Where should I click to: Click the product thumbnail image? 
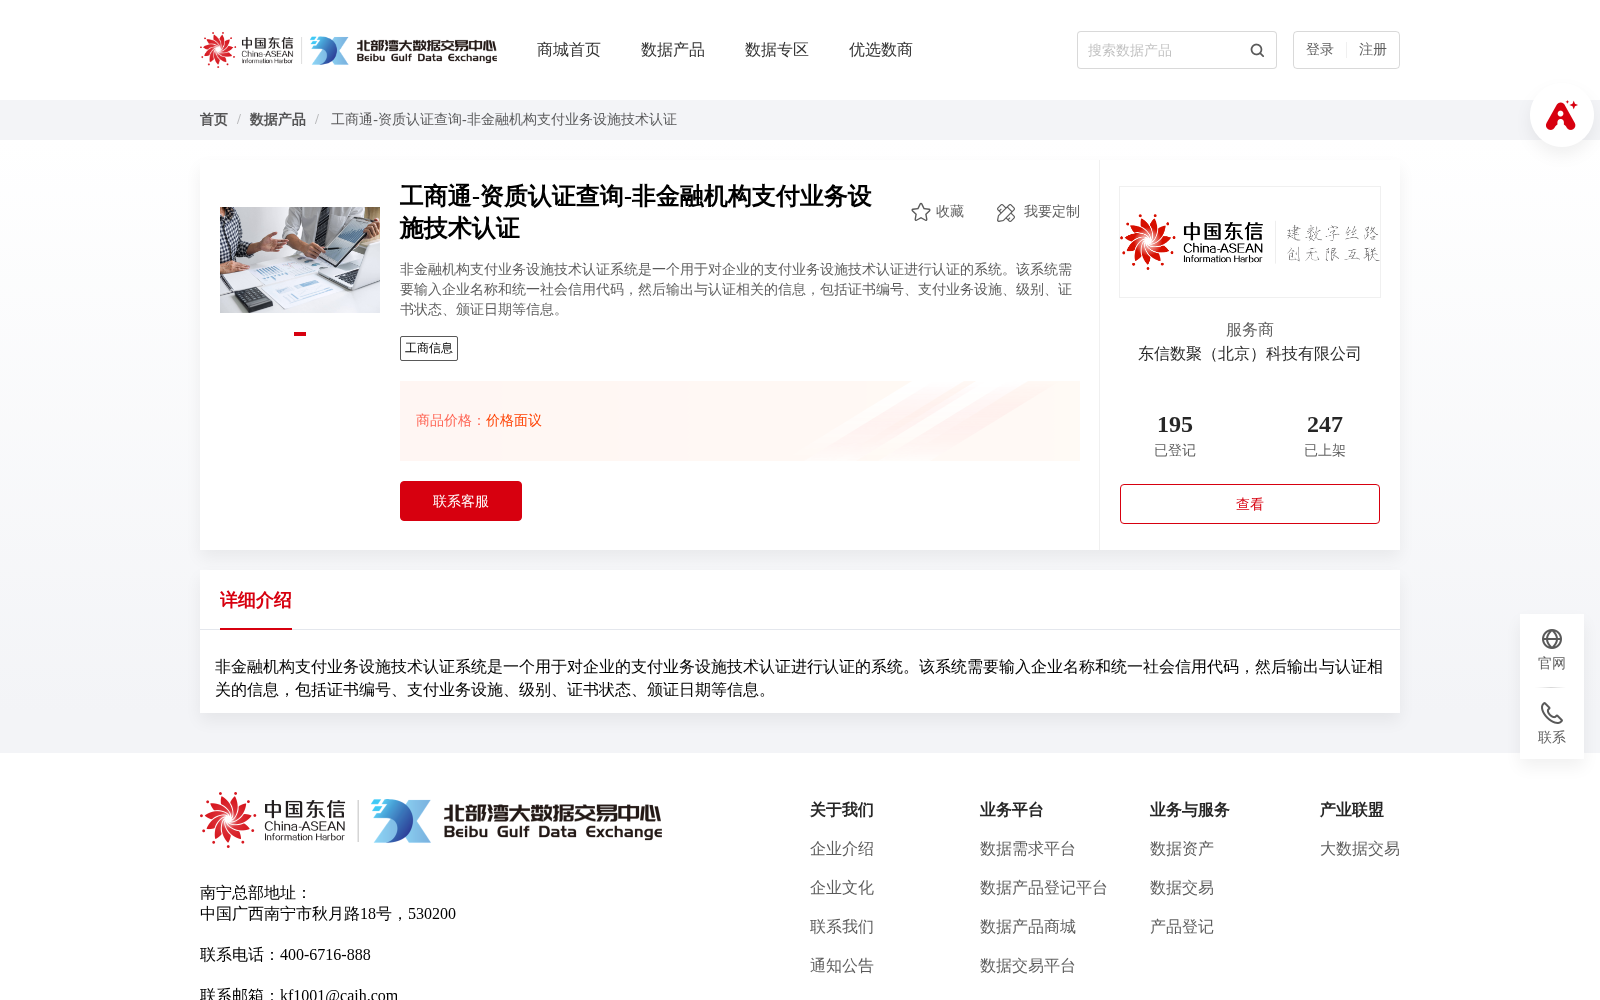point(300,260)
